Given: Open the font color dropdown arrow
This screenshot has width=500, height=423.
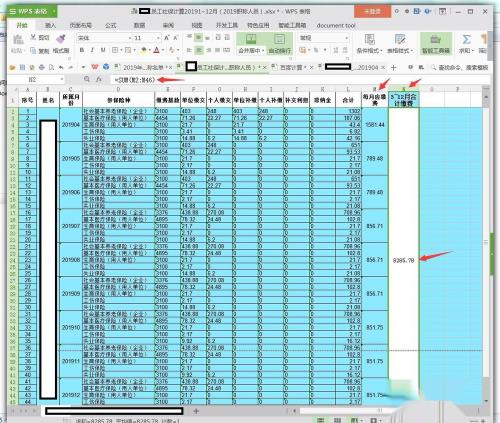Looking at the screenshot, I should (162, 50).
